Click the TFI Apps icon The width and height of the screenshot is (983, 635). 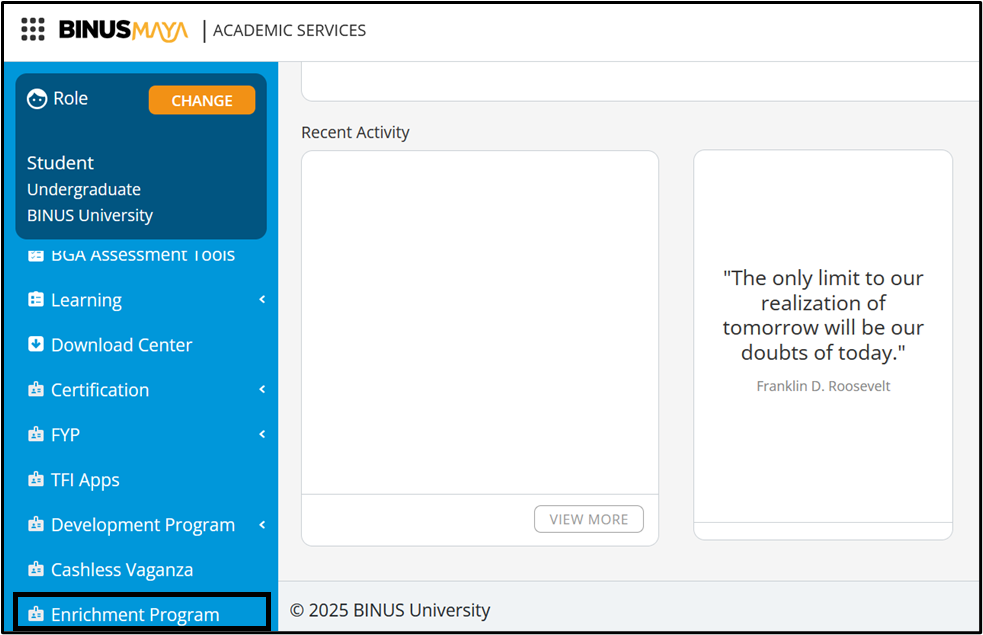pyautogui.click(x=36, y=480)
